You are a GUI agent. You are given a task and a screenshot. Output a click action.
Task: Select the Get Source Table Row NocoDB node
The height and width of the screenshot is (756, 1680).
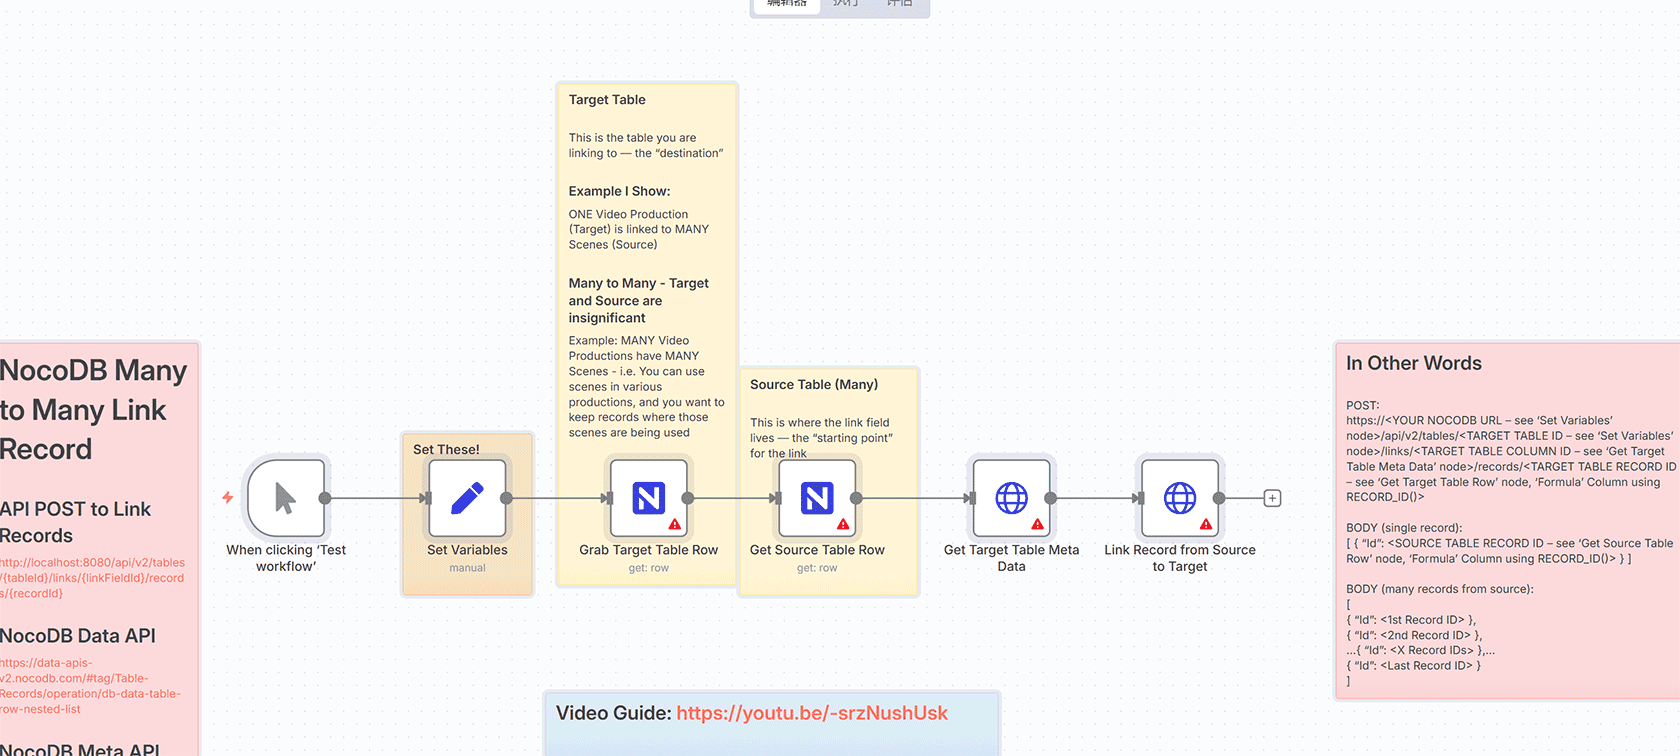[817, 498]
